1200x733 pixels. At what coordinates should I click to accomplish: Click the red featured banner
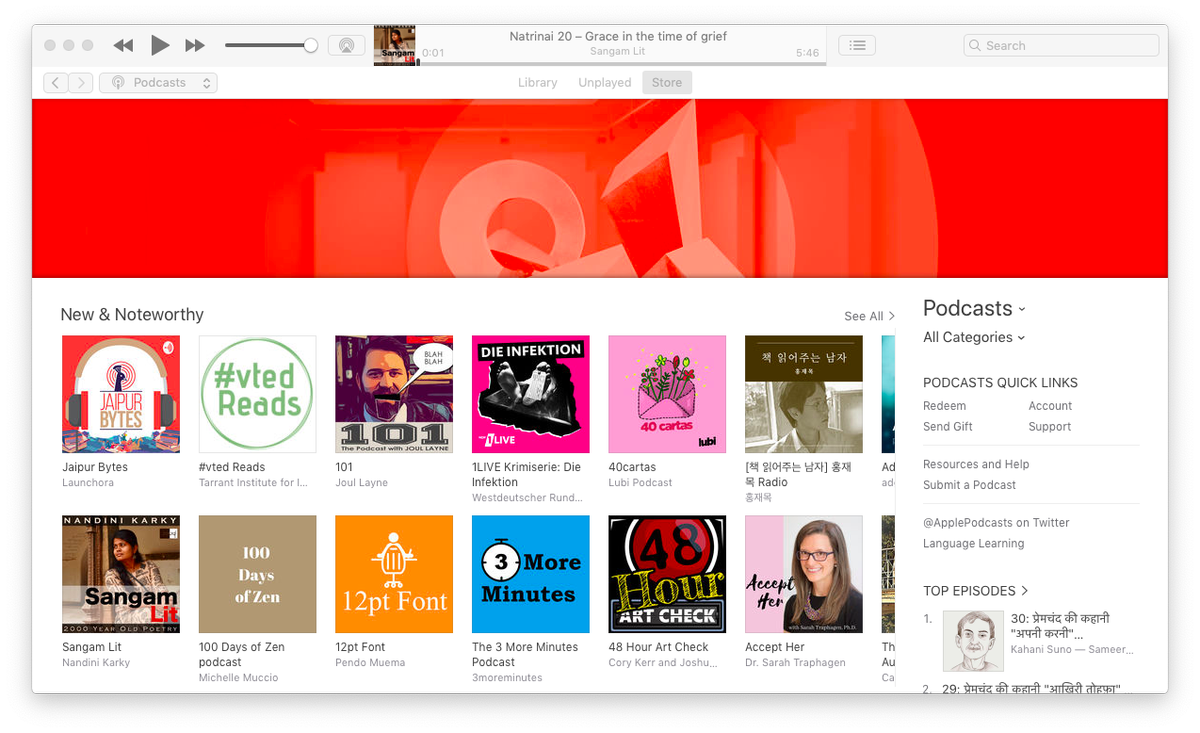(x=600, y=188)
